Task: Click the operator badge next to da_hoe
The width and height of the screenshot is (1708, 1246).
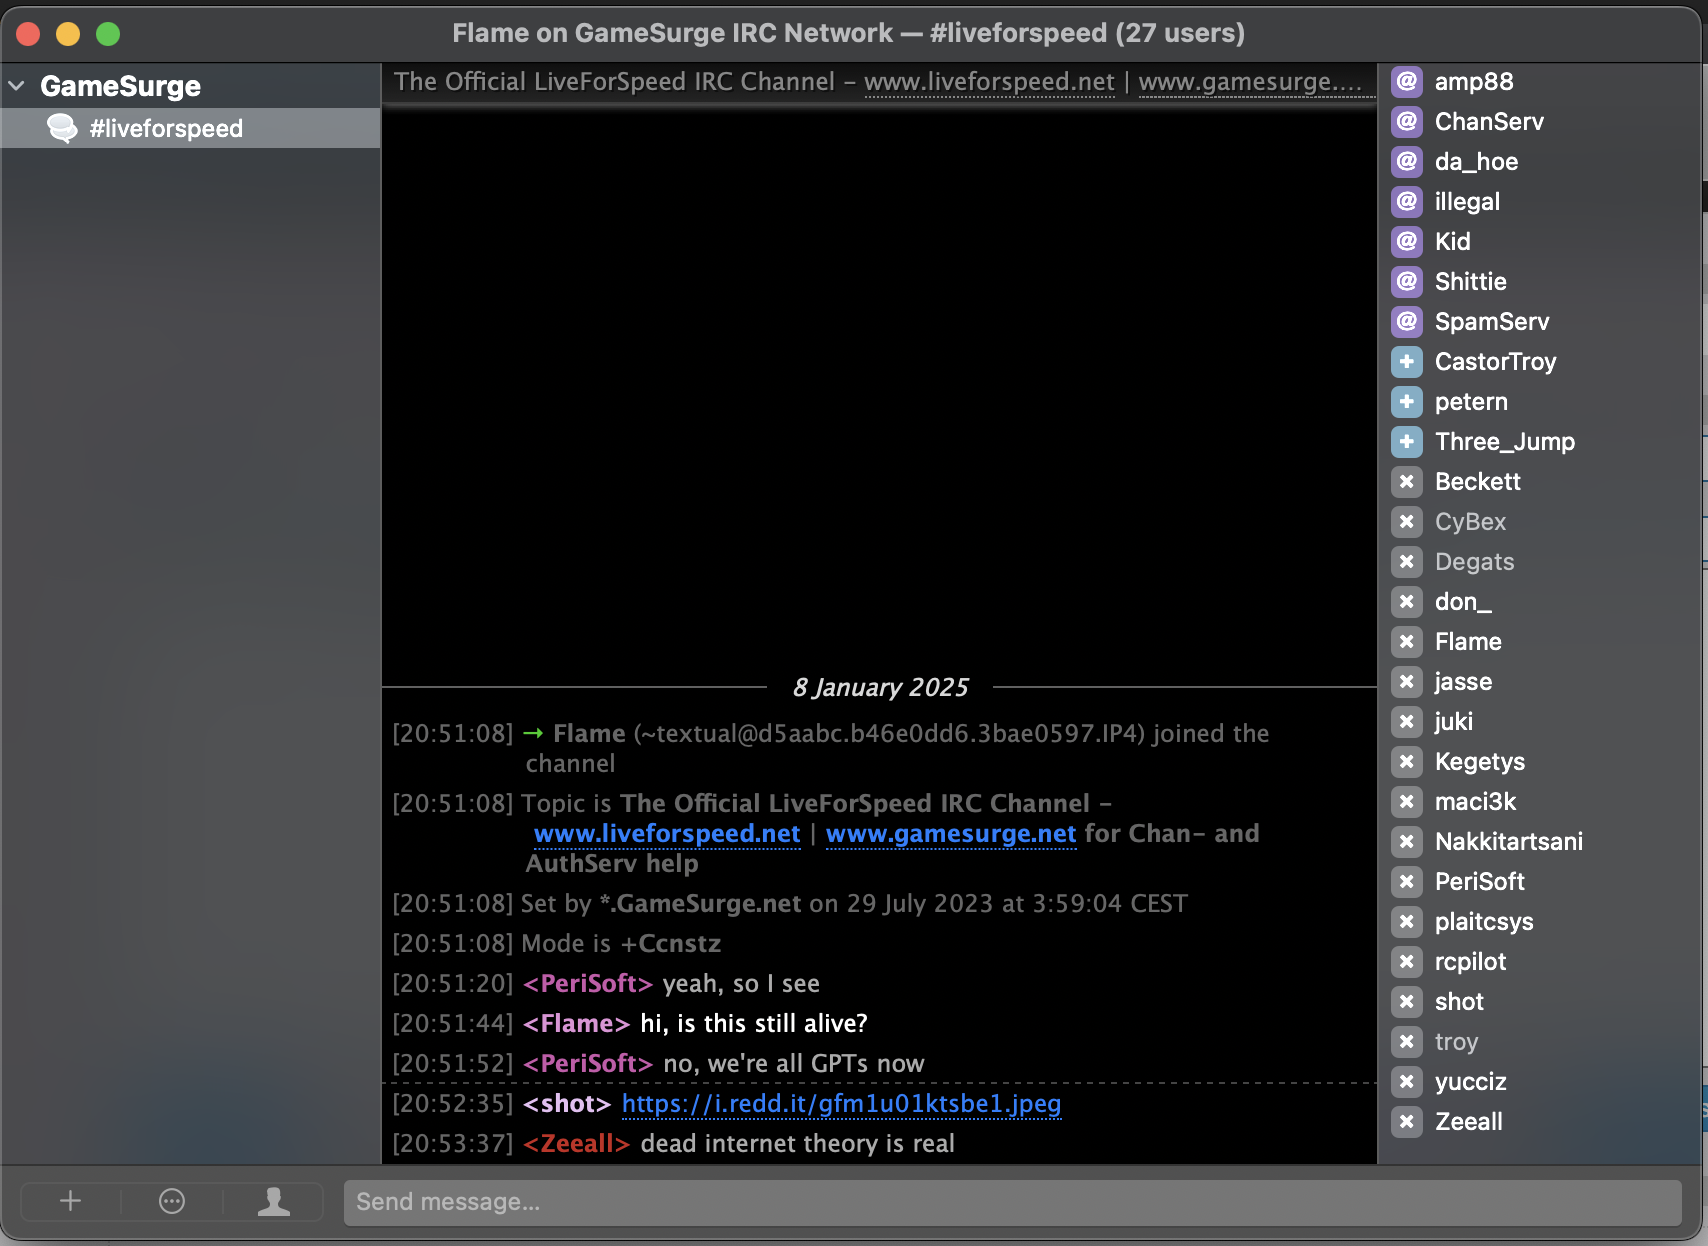Action: 1407,161
